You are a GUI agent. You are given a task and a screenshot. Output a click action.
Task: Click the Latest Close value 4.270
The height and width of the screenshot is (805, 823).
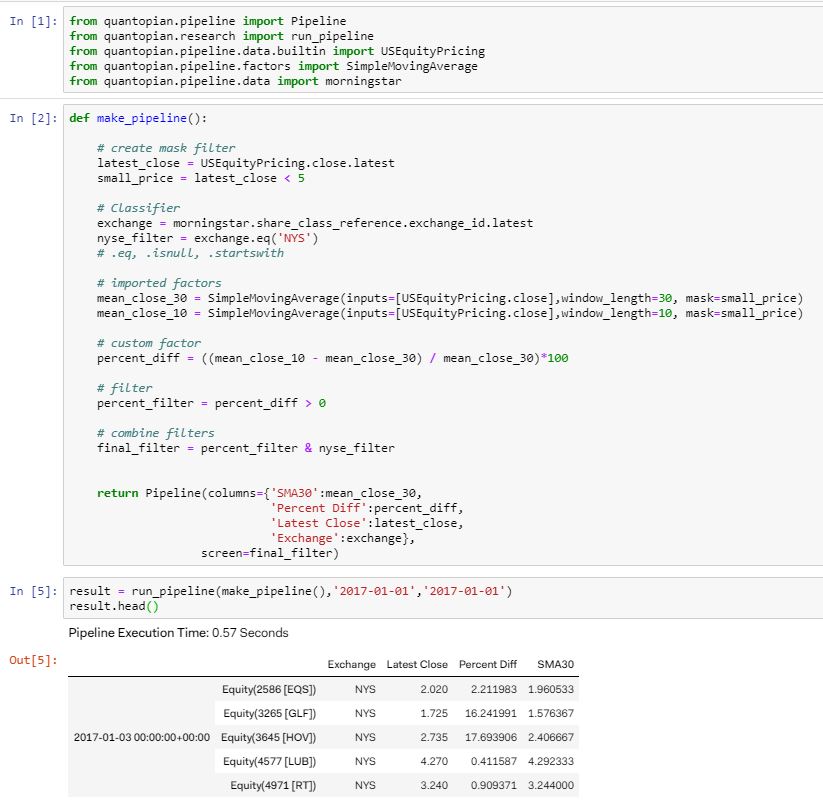434,761
